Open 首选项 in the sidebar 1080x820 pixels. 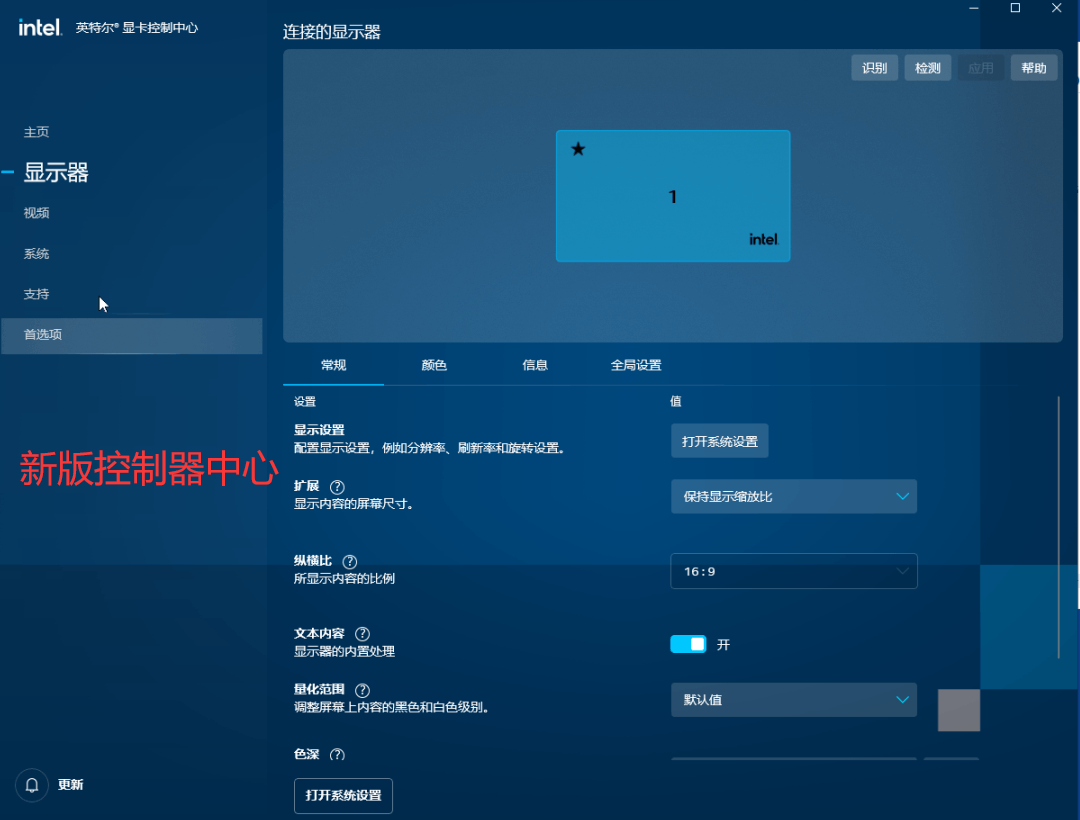[132, 335]
